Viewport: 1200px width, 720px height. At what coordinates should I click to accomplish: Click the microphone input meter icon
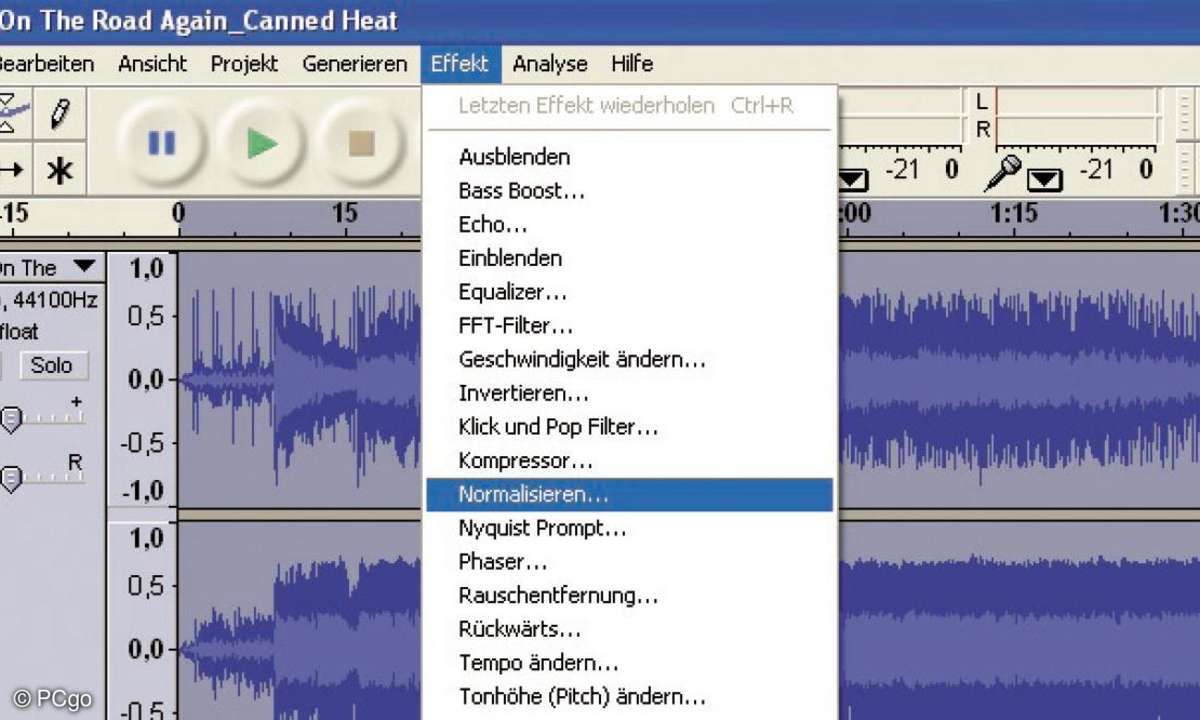[1002, 173]
